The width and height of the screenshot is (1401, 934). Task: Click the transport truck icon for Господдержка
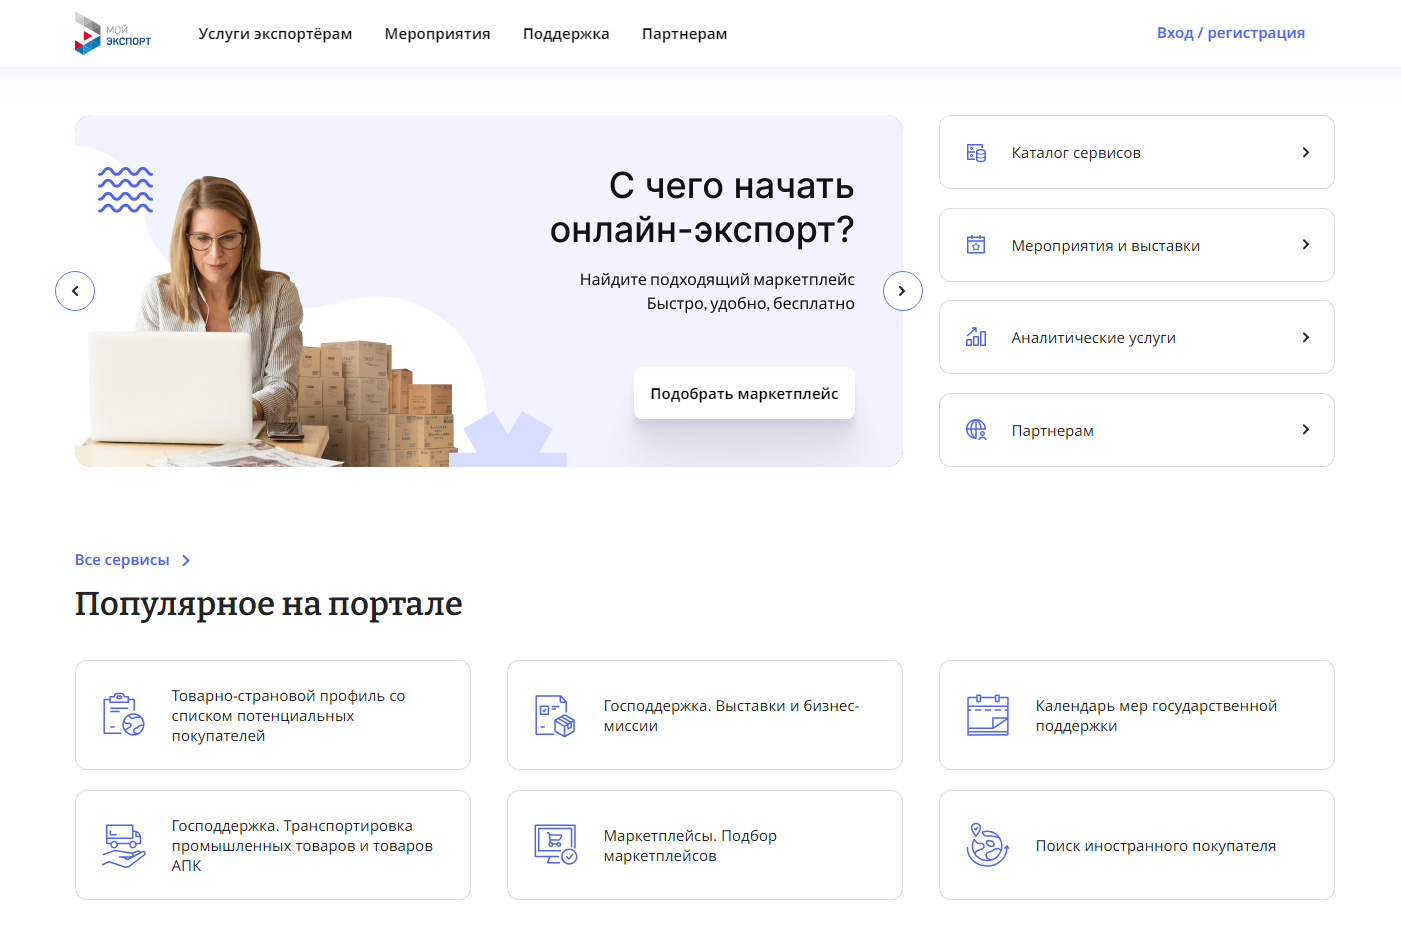pyautogui.click(x=124, y=845)
